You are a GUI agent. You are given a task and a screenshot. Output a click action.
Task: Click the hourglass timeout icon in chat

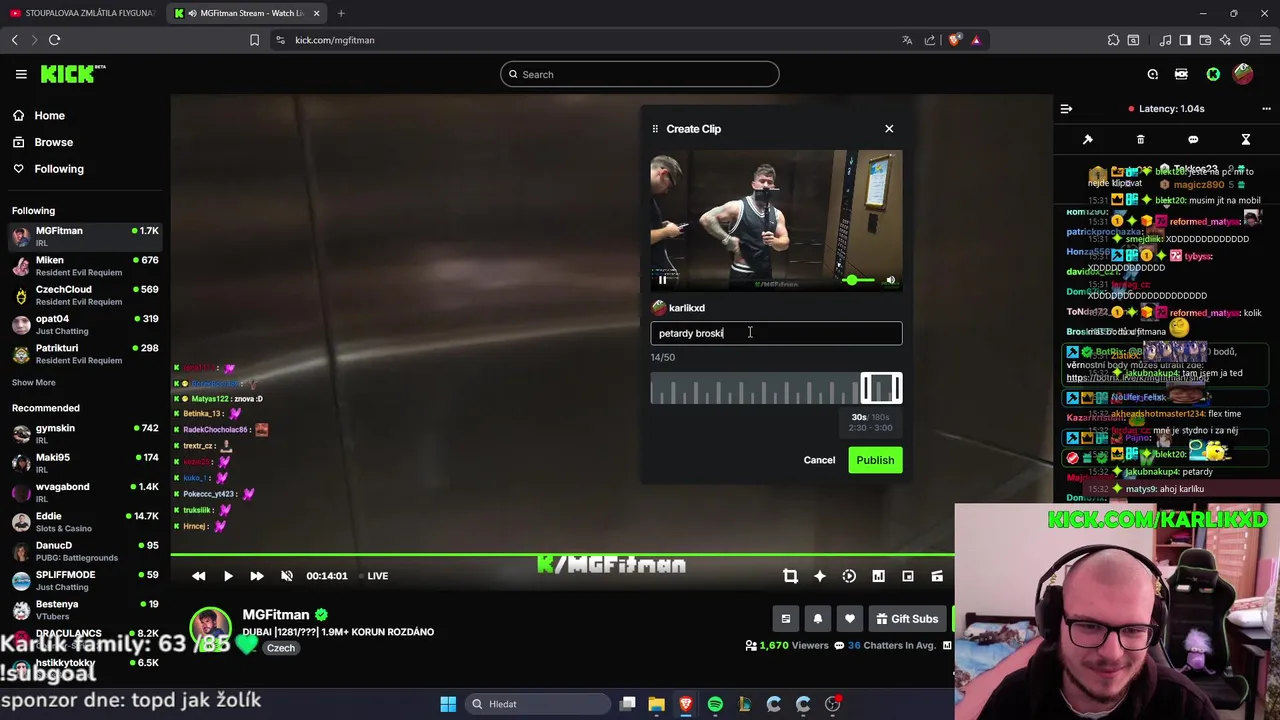[x=1246, y=140]
